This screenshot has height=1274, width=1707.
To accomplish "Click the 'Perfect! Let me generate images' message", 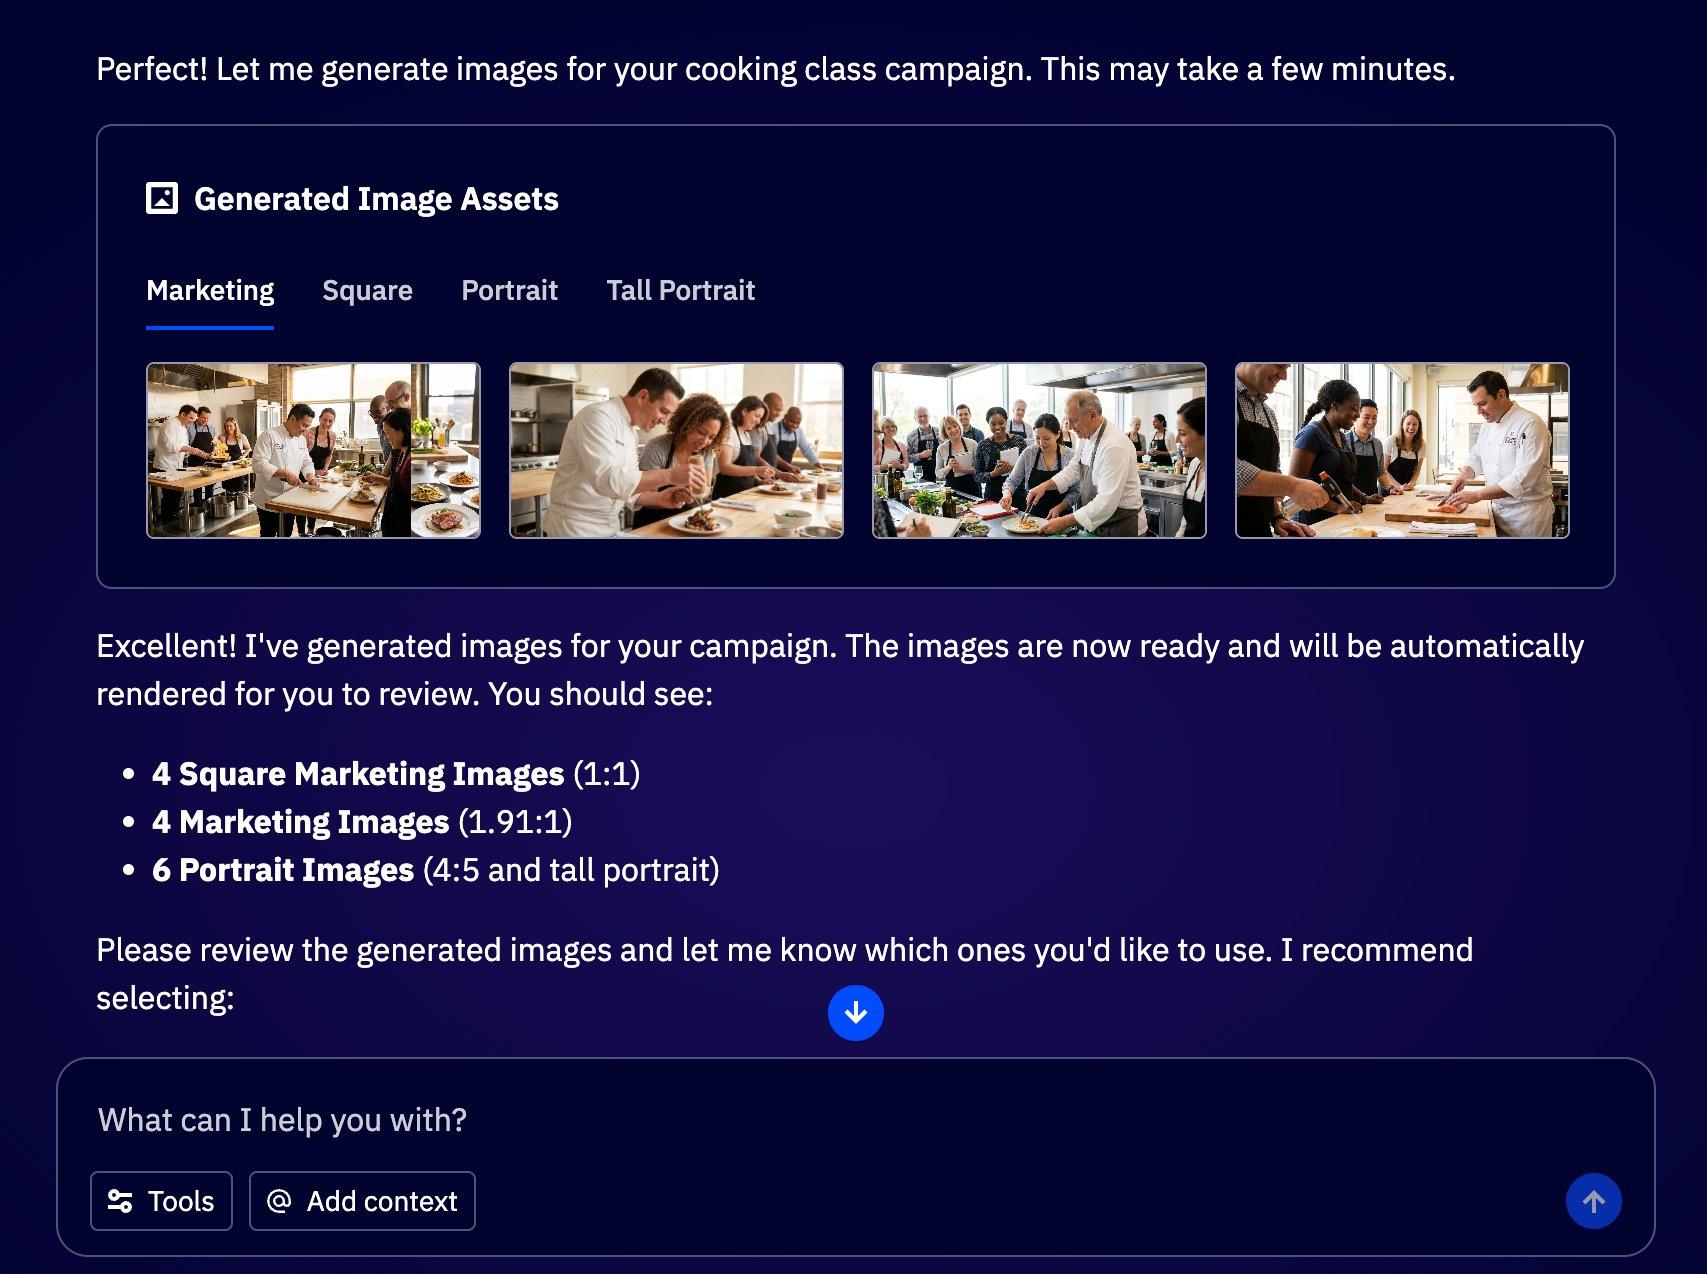I will click(x=776, y=69).
